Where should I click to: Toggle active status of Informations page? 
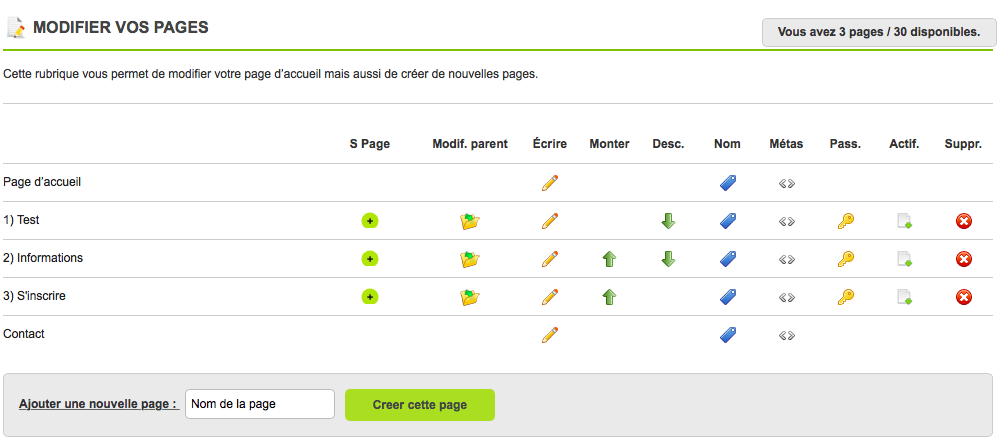pos(904,259)
